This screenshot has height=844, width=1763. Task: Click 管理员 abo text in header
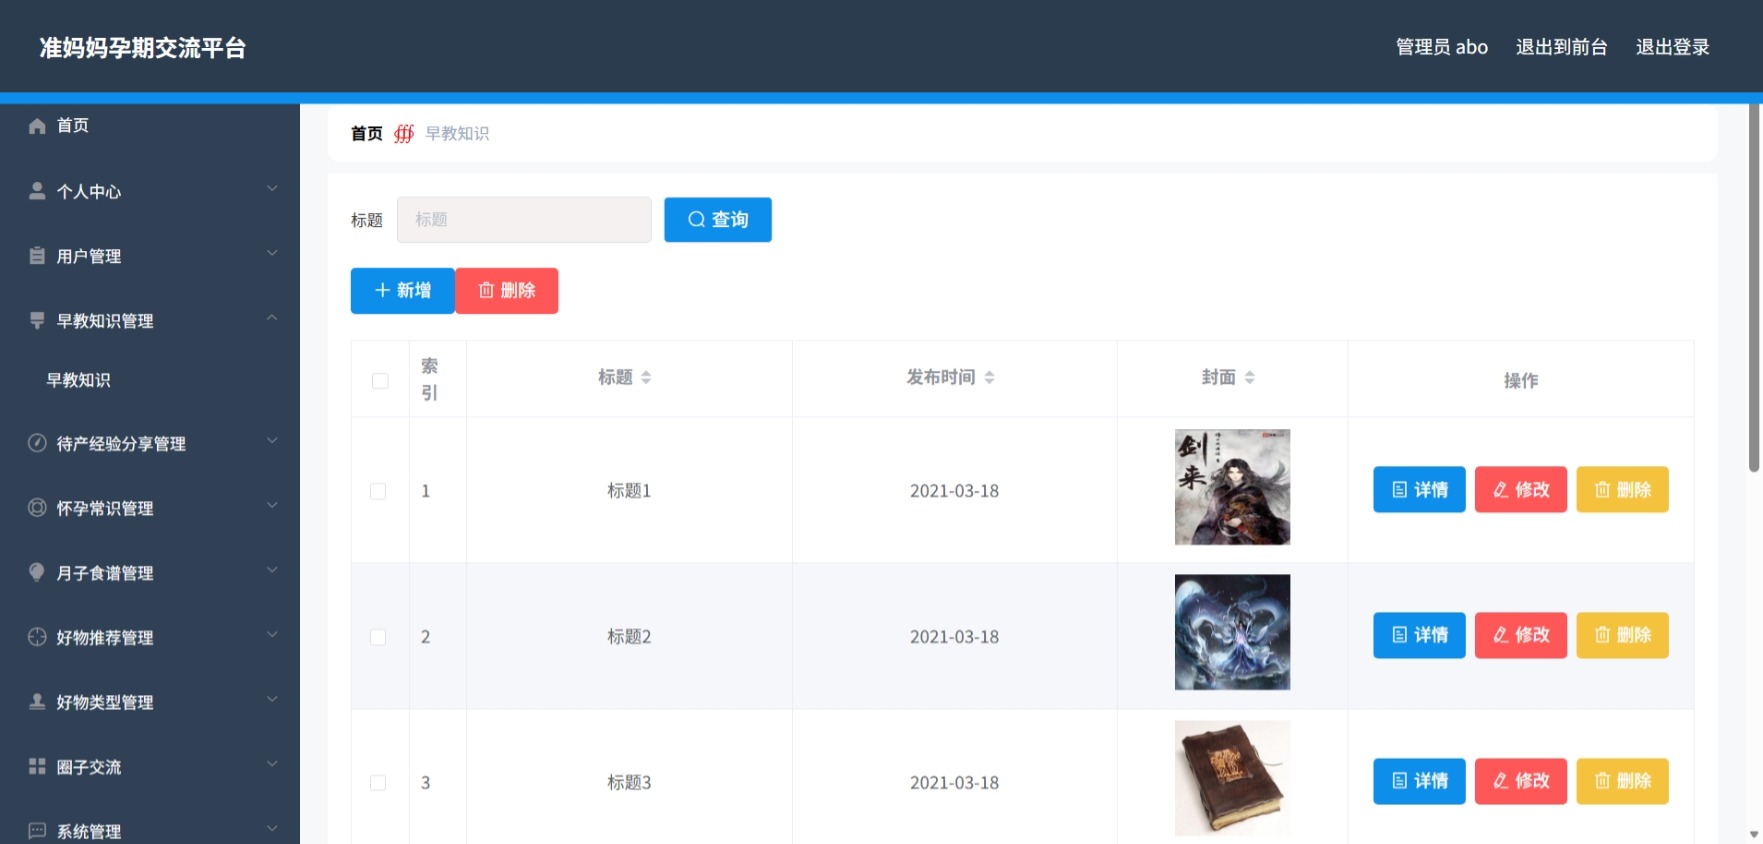(1441, 47)
